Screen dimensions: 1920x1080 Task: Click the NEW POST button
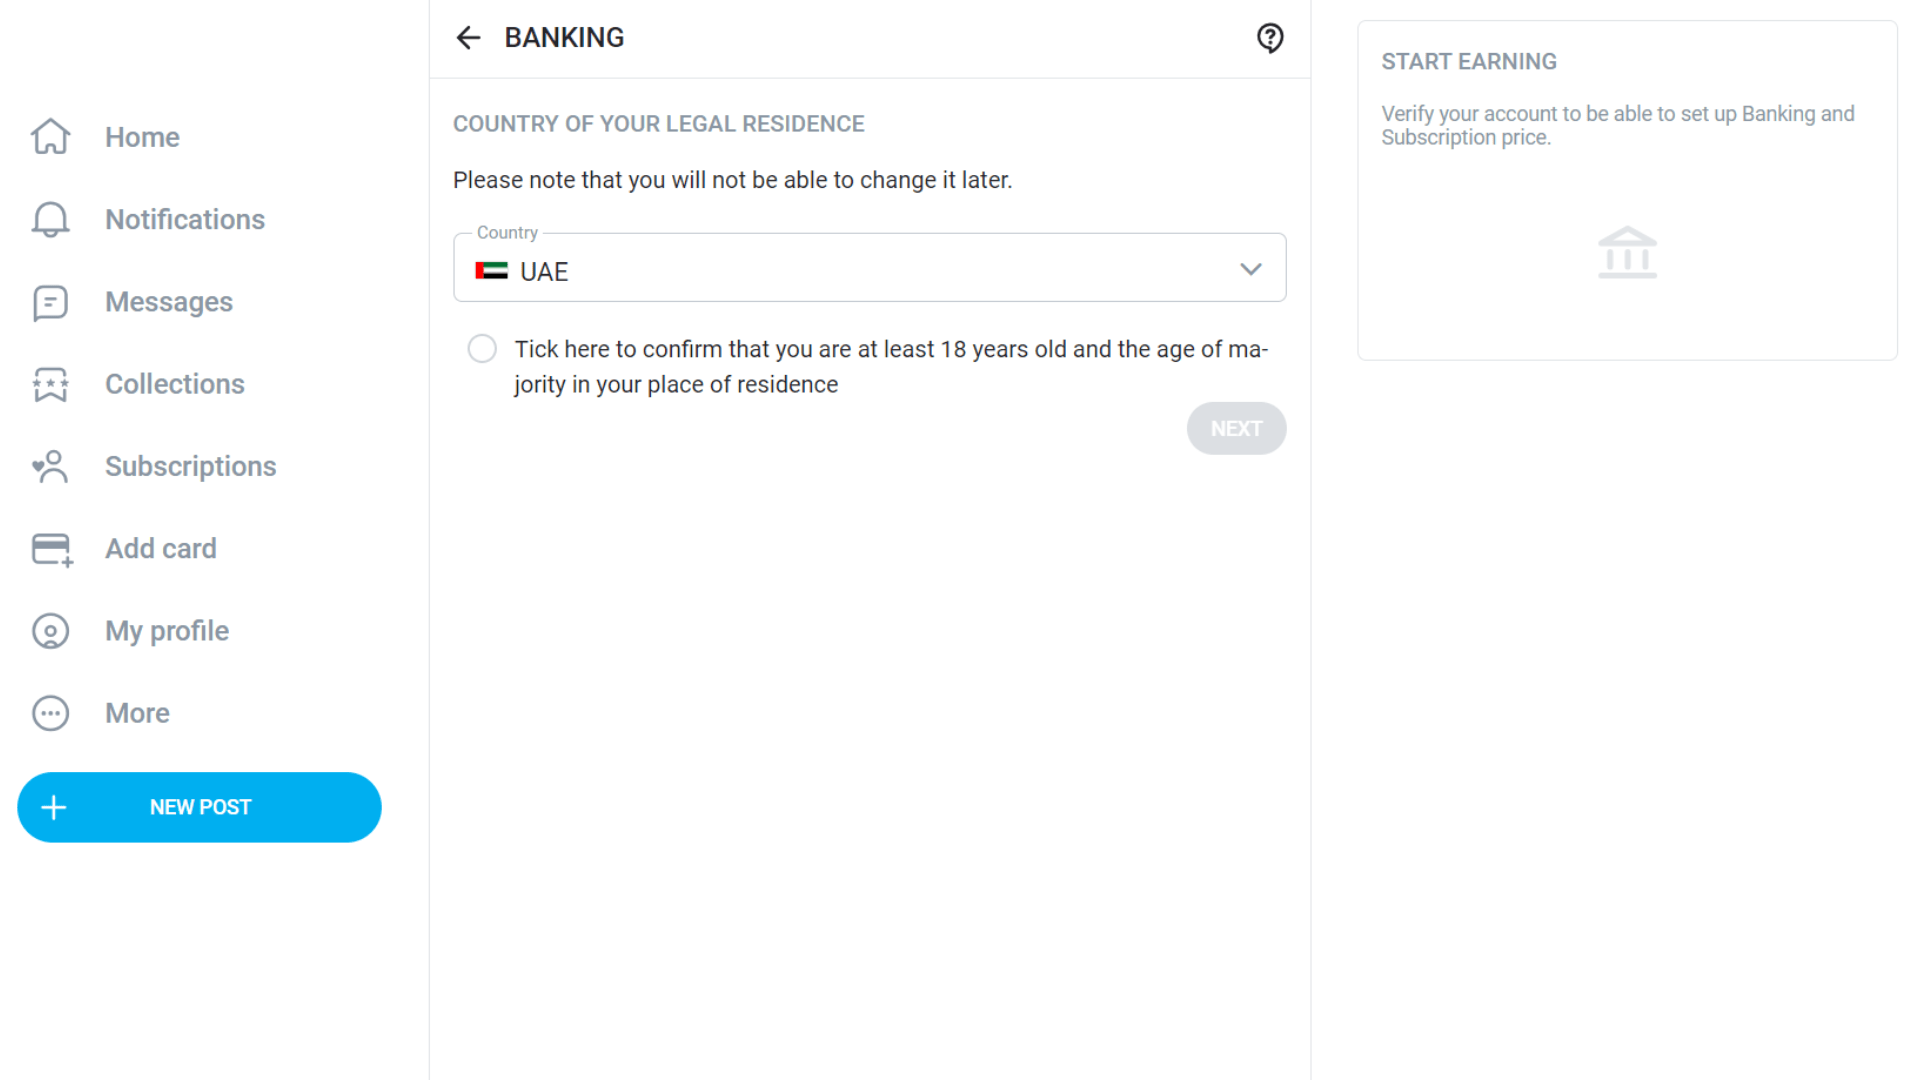tap(200, 807)
